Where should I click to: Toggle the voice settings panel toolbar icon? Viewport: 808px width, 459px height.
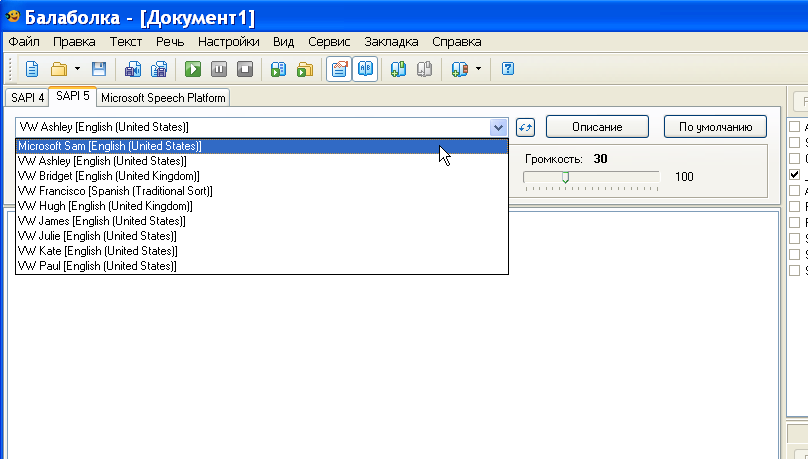tap(339, 69)
